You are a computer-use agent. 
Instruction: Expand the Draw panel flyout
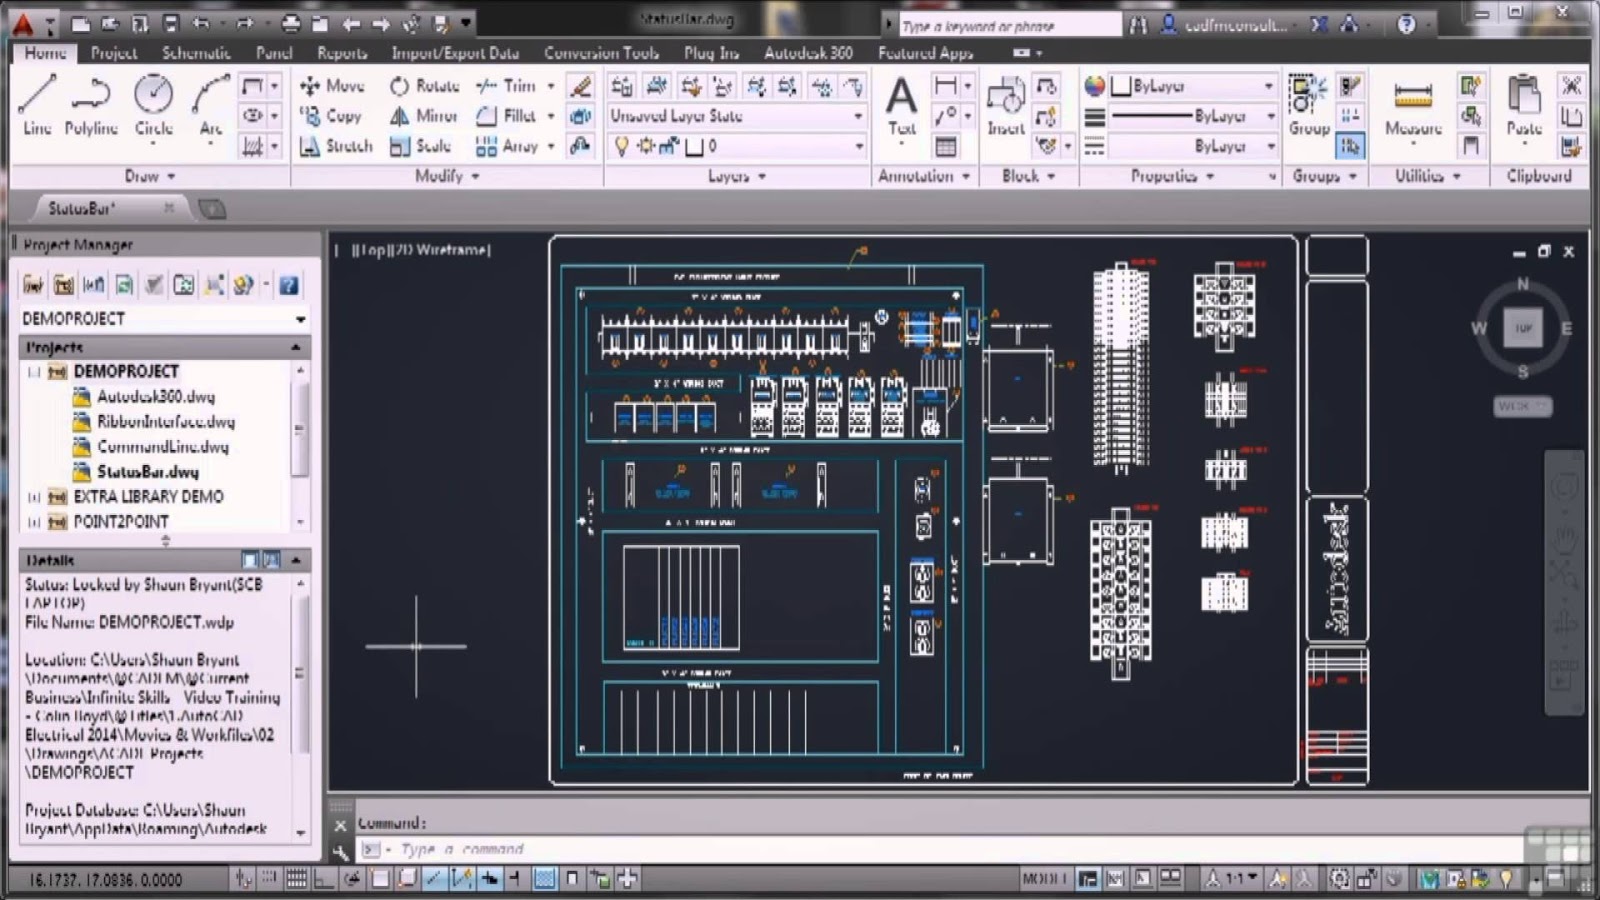[150, 176]
